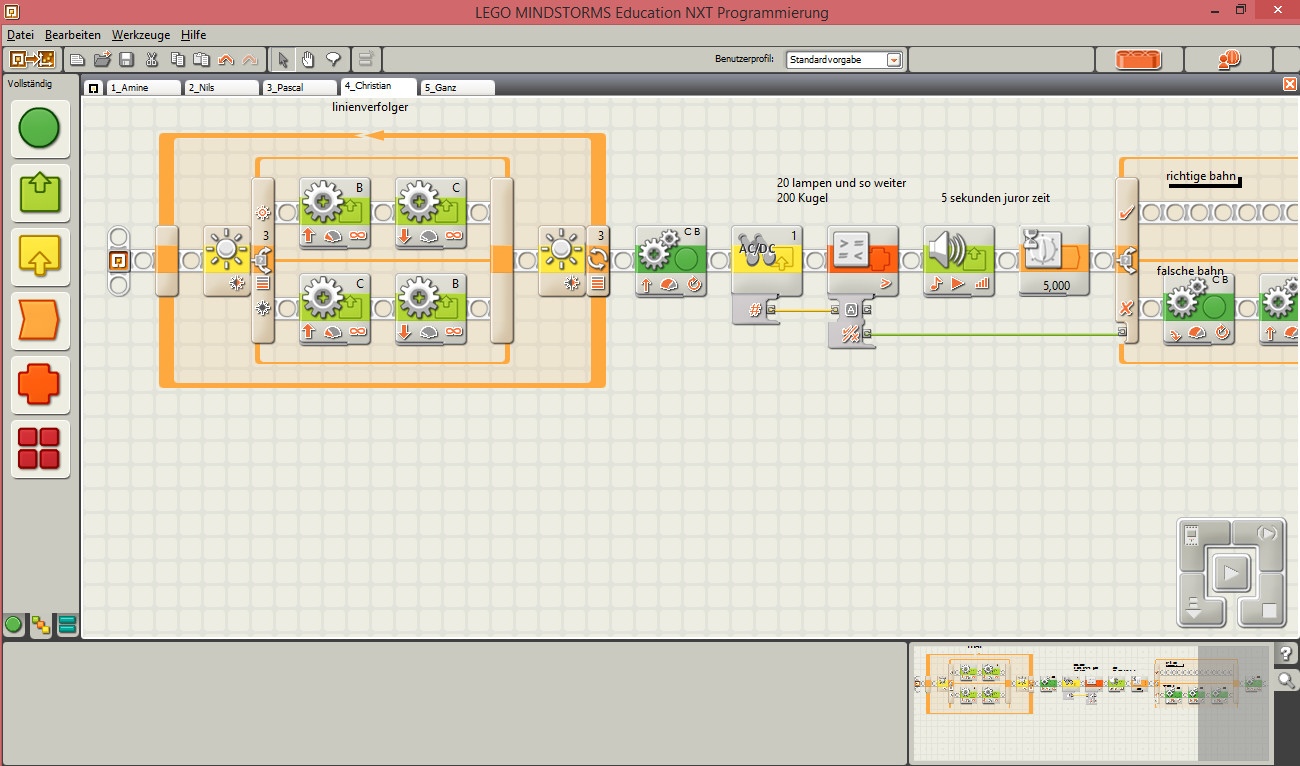Select the bottom-left motor C block in the switch

pyautogui.click(x=335, y=309)
